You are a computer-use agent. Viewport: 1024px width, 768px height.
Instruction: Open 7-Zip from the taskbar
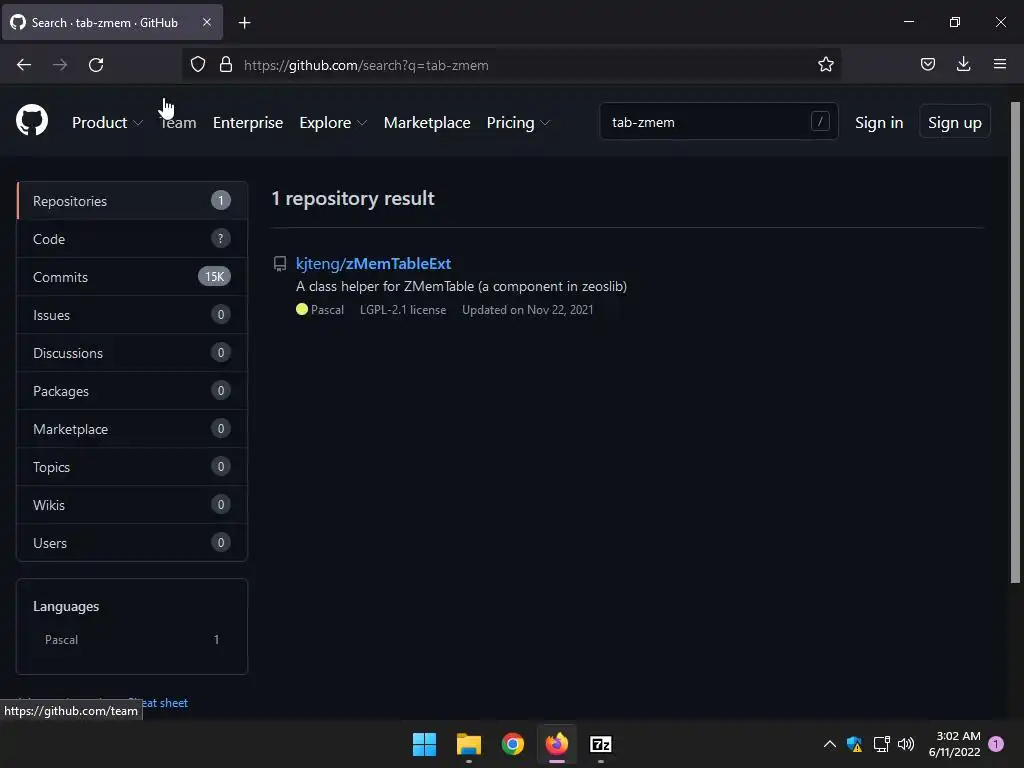601,744
